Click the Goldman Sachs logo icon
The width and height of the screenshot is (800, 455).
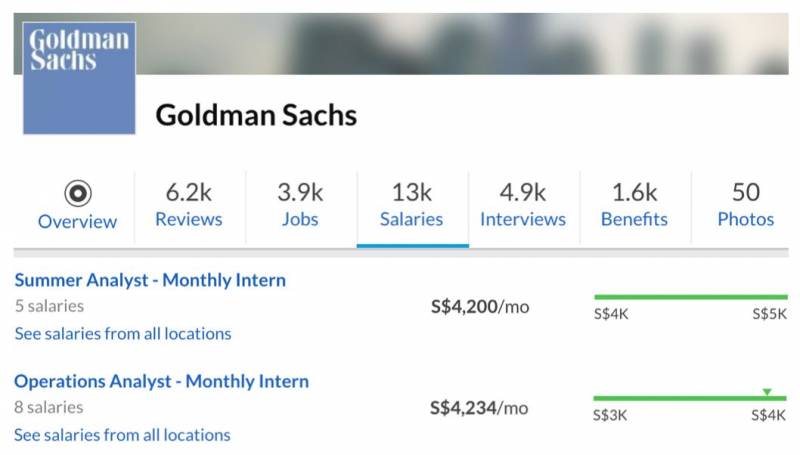click(x=79, y=78)
